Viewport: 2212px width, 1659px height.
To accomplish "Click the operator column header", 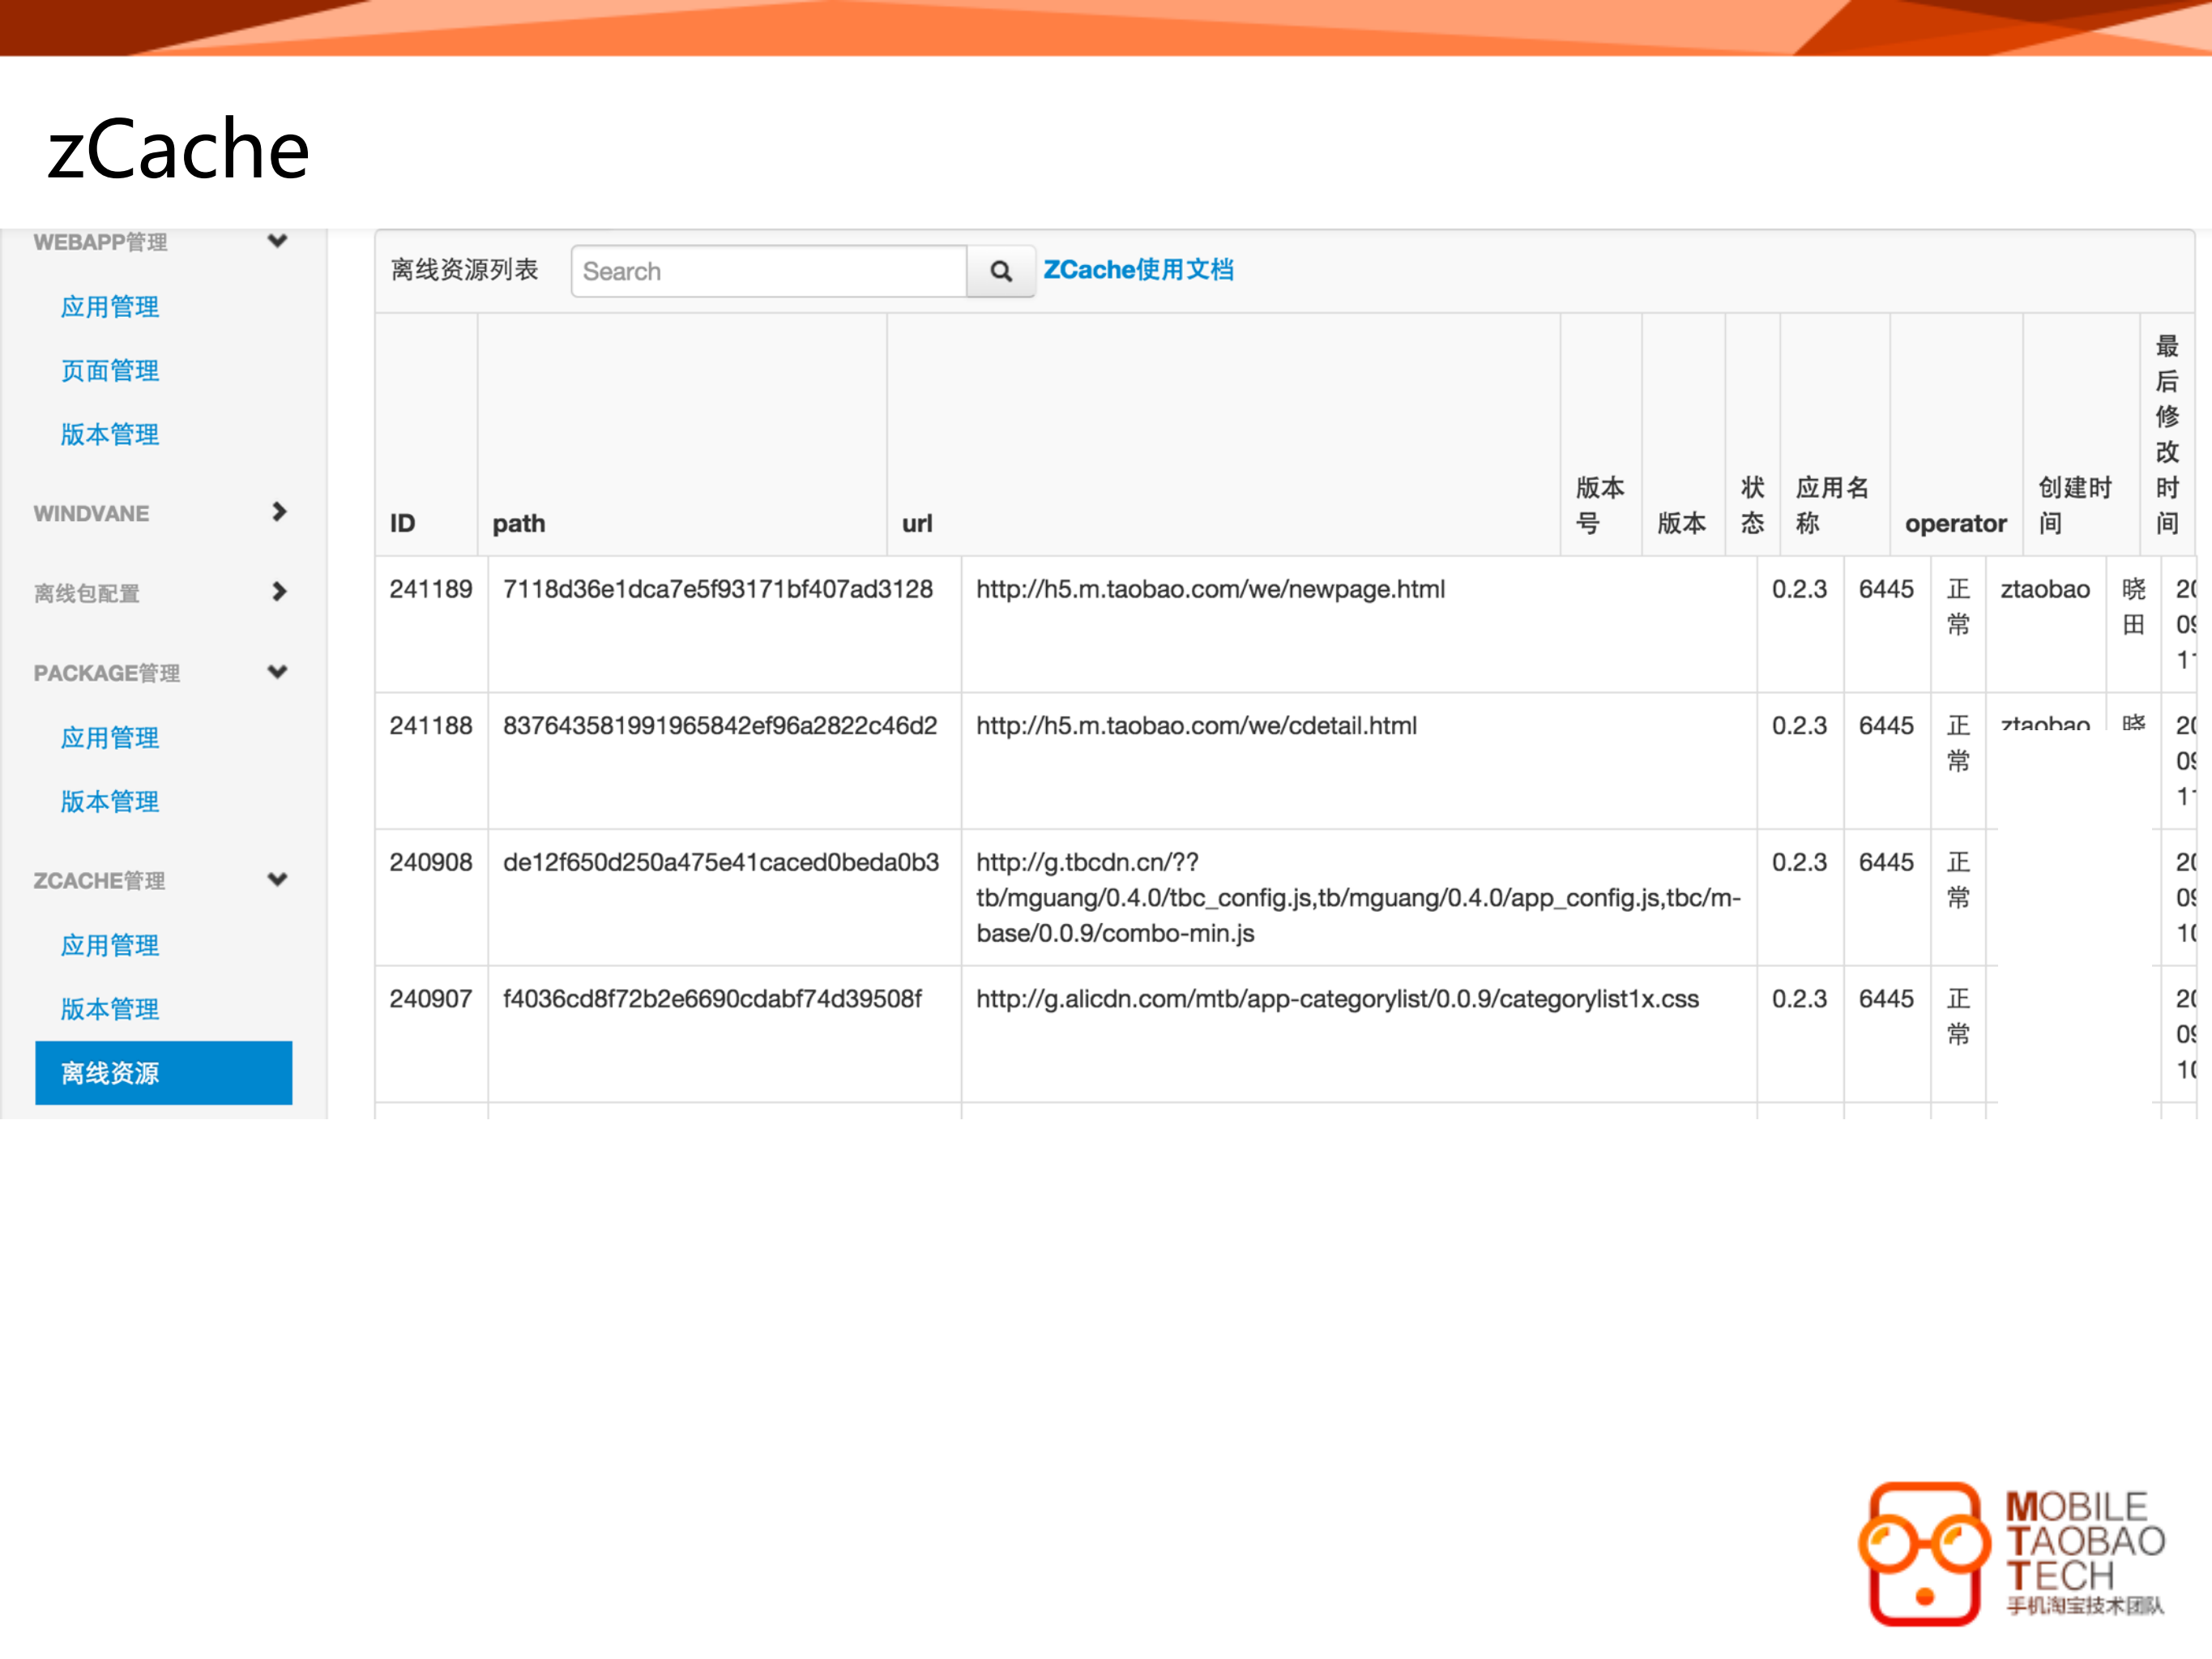I will (1954, 523).
